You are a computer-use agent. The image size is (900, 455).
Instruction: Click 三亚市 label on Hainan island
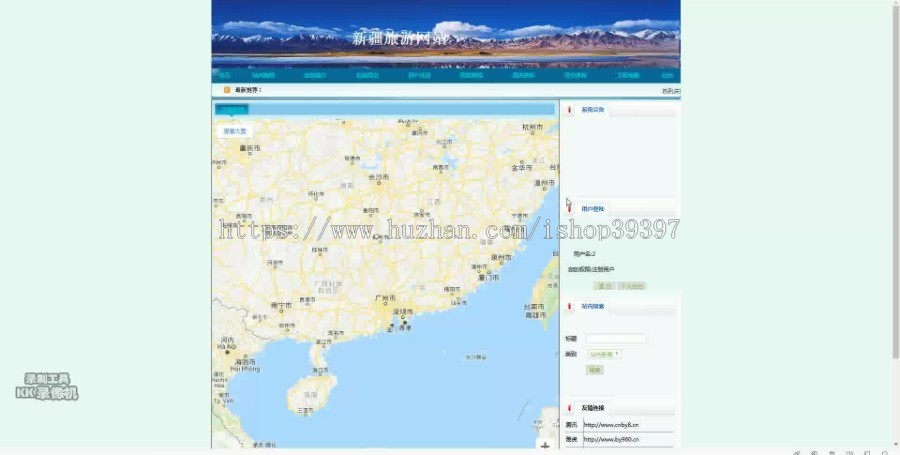click(x=305, y=411)
